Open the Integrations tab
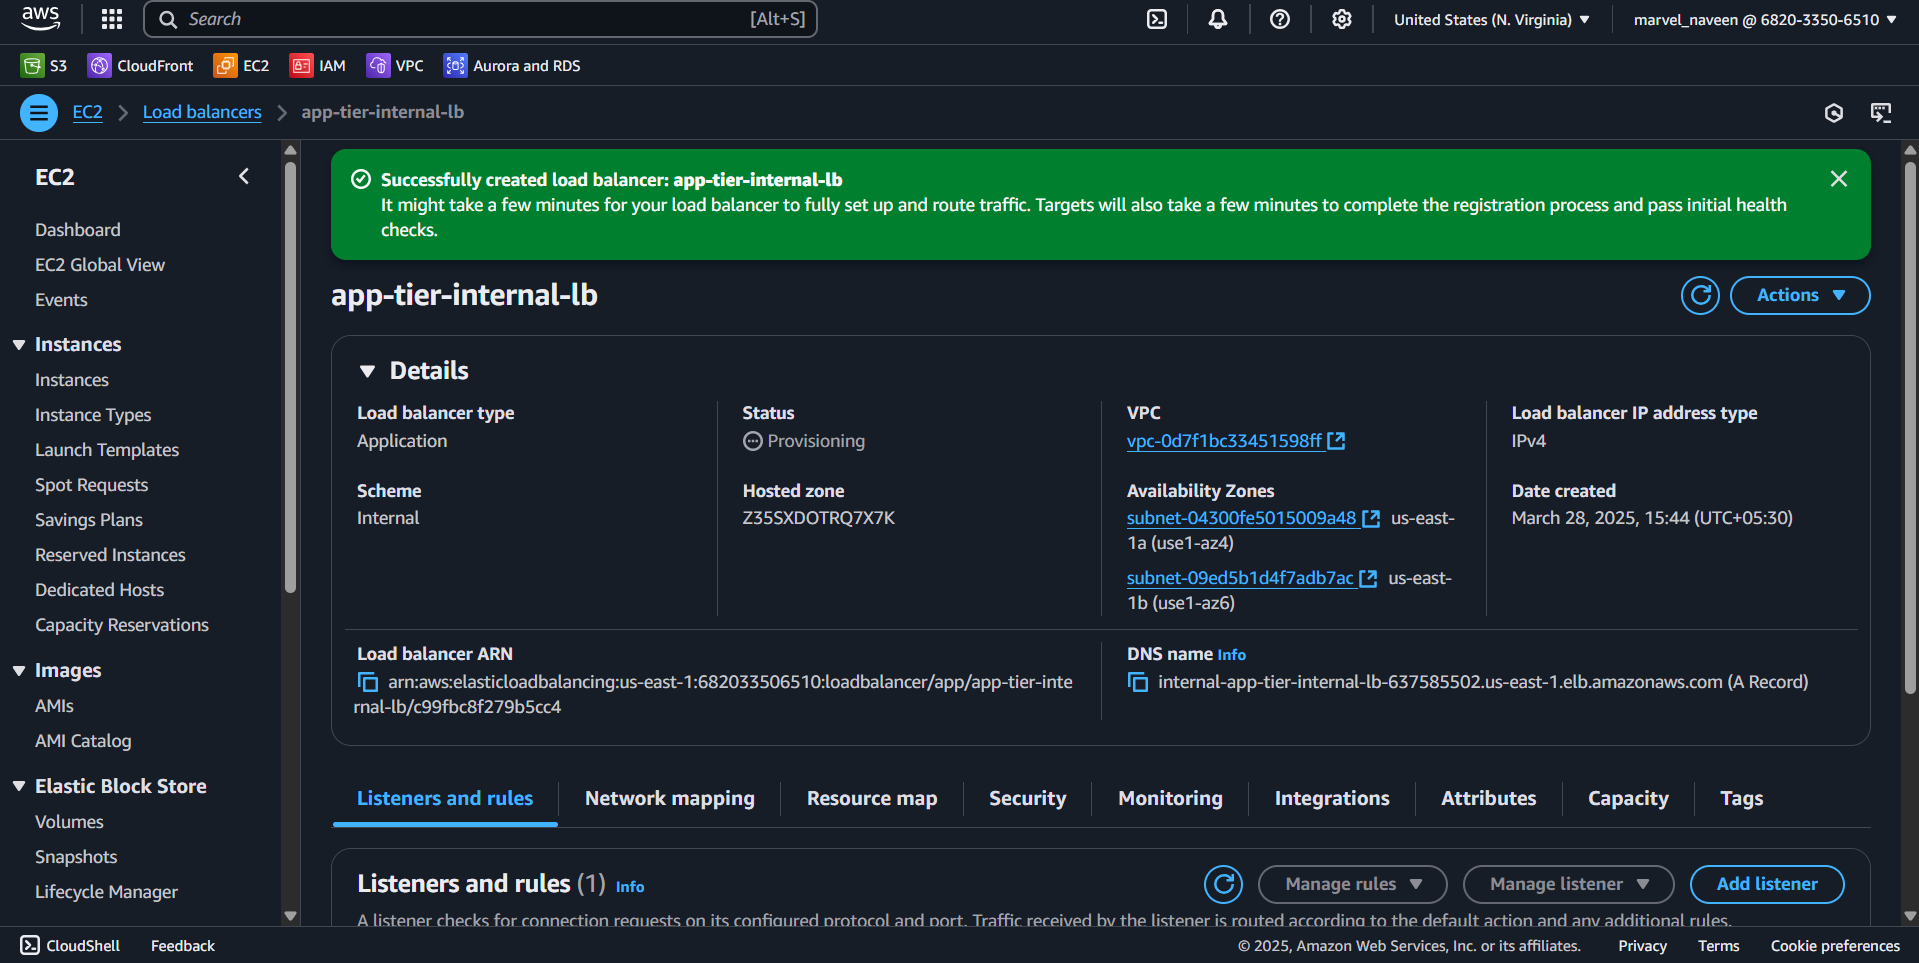This screenshot has height=963, width=1919. [1331, 798]
